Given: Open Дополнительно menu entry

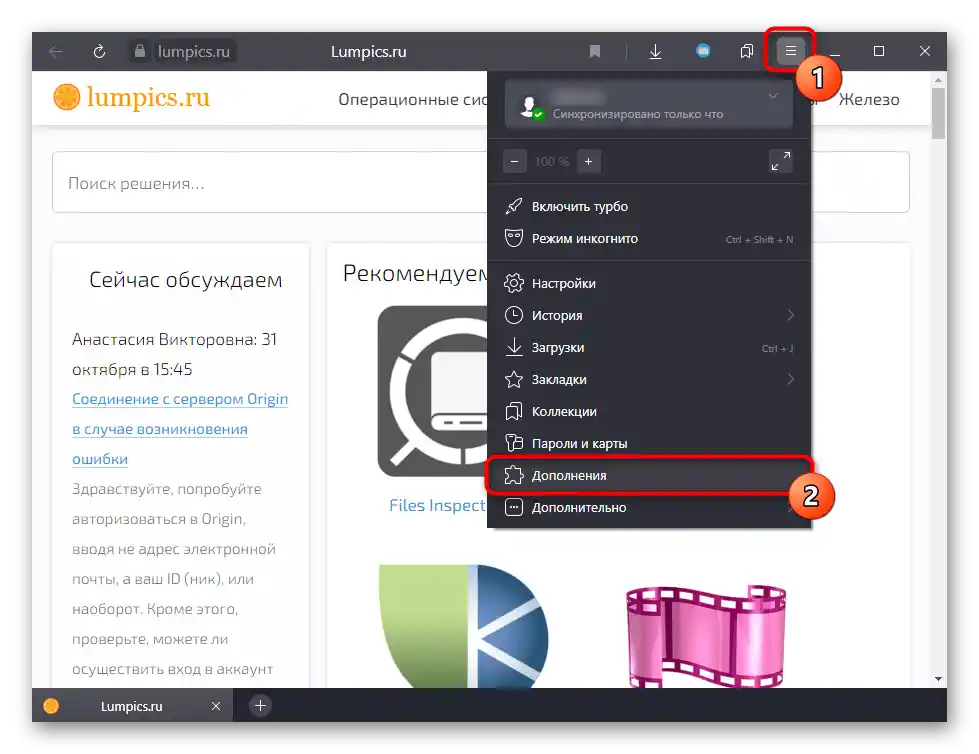Looking at the screenshot, I should 649,507.
